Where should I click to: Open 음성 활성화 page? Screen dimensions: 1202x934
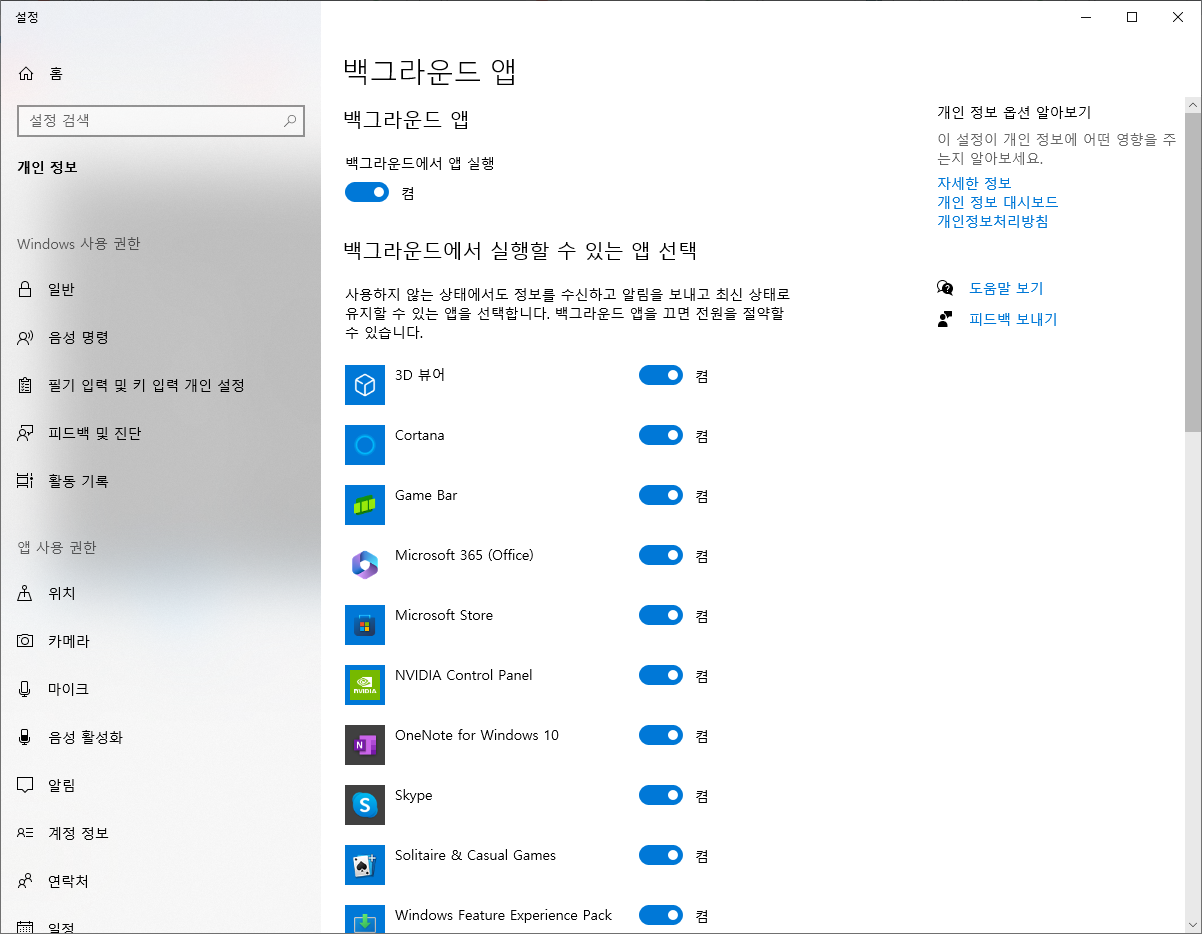pos(160,738)
